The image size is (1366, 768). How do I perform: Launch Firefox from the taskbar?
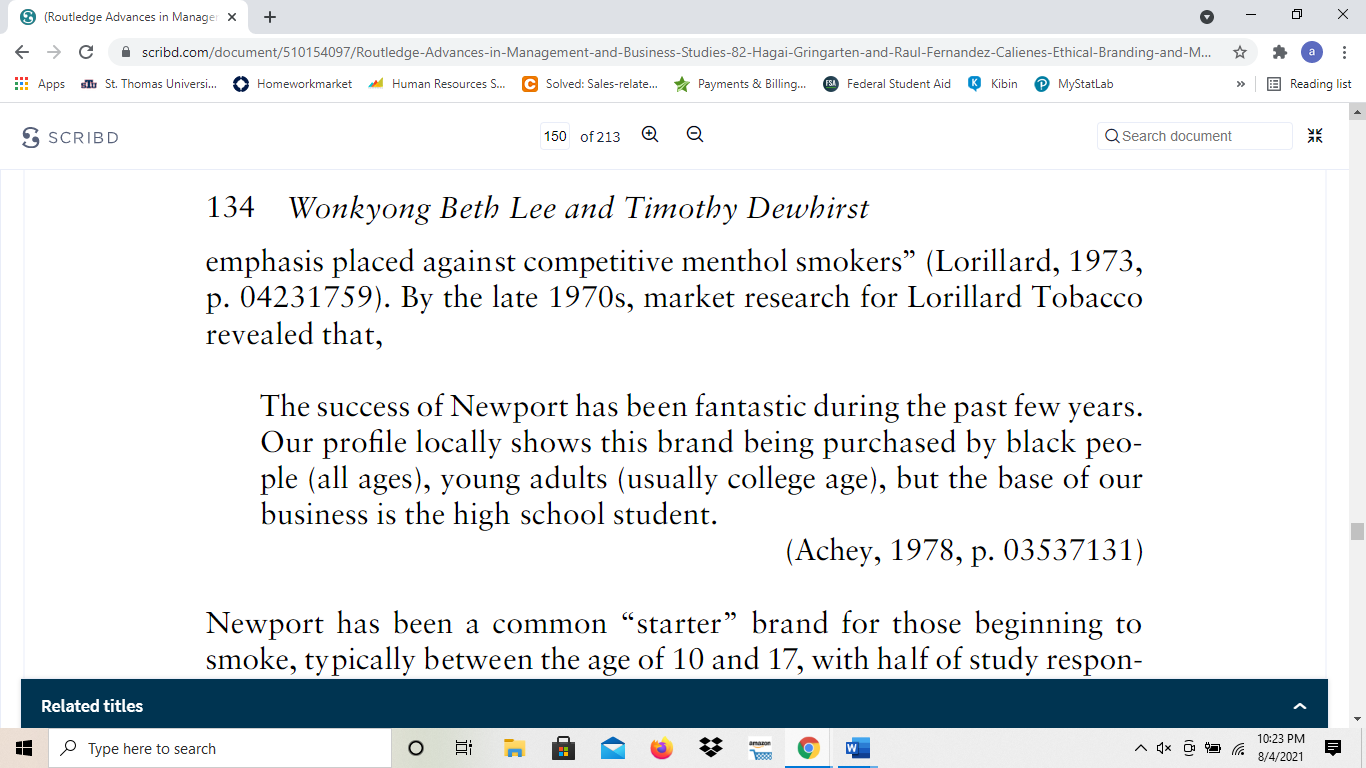(x=661, y=748)
